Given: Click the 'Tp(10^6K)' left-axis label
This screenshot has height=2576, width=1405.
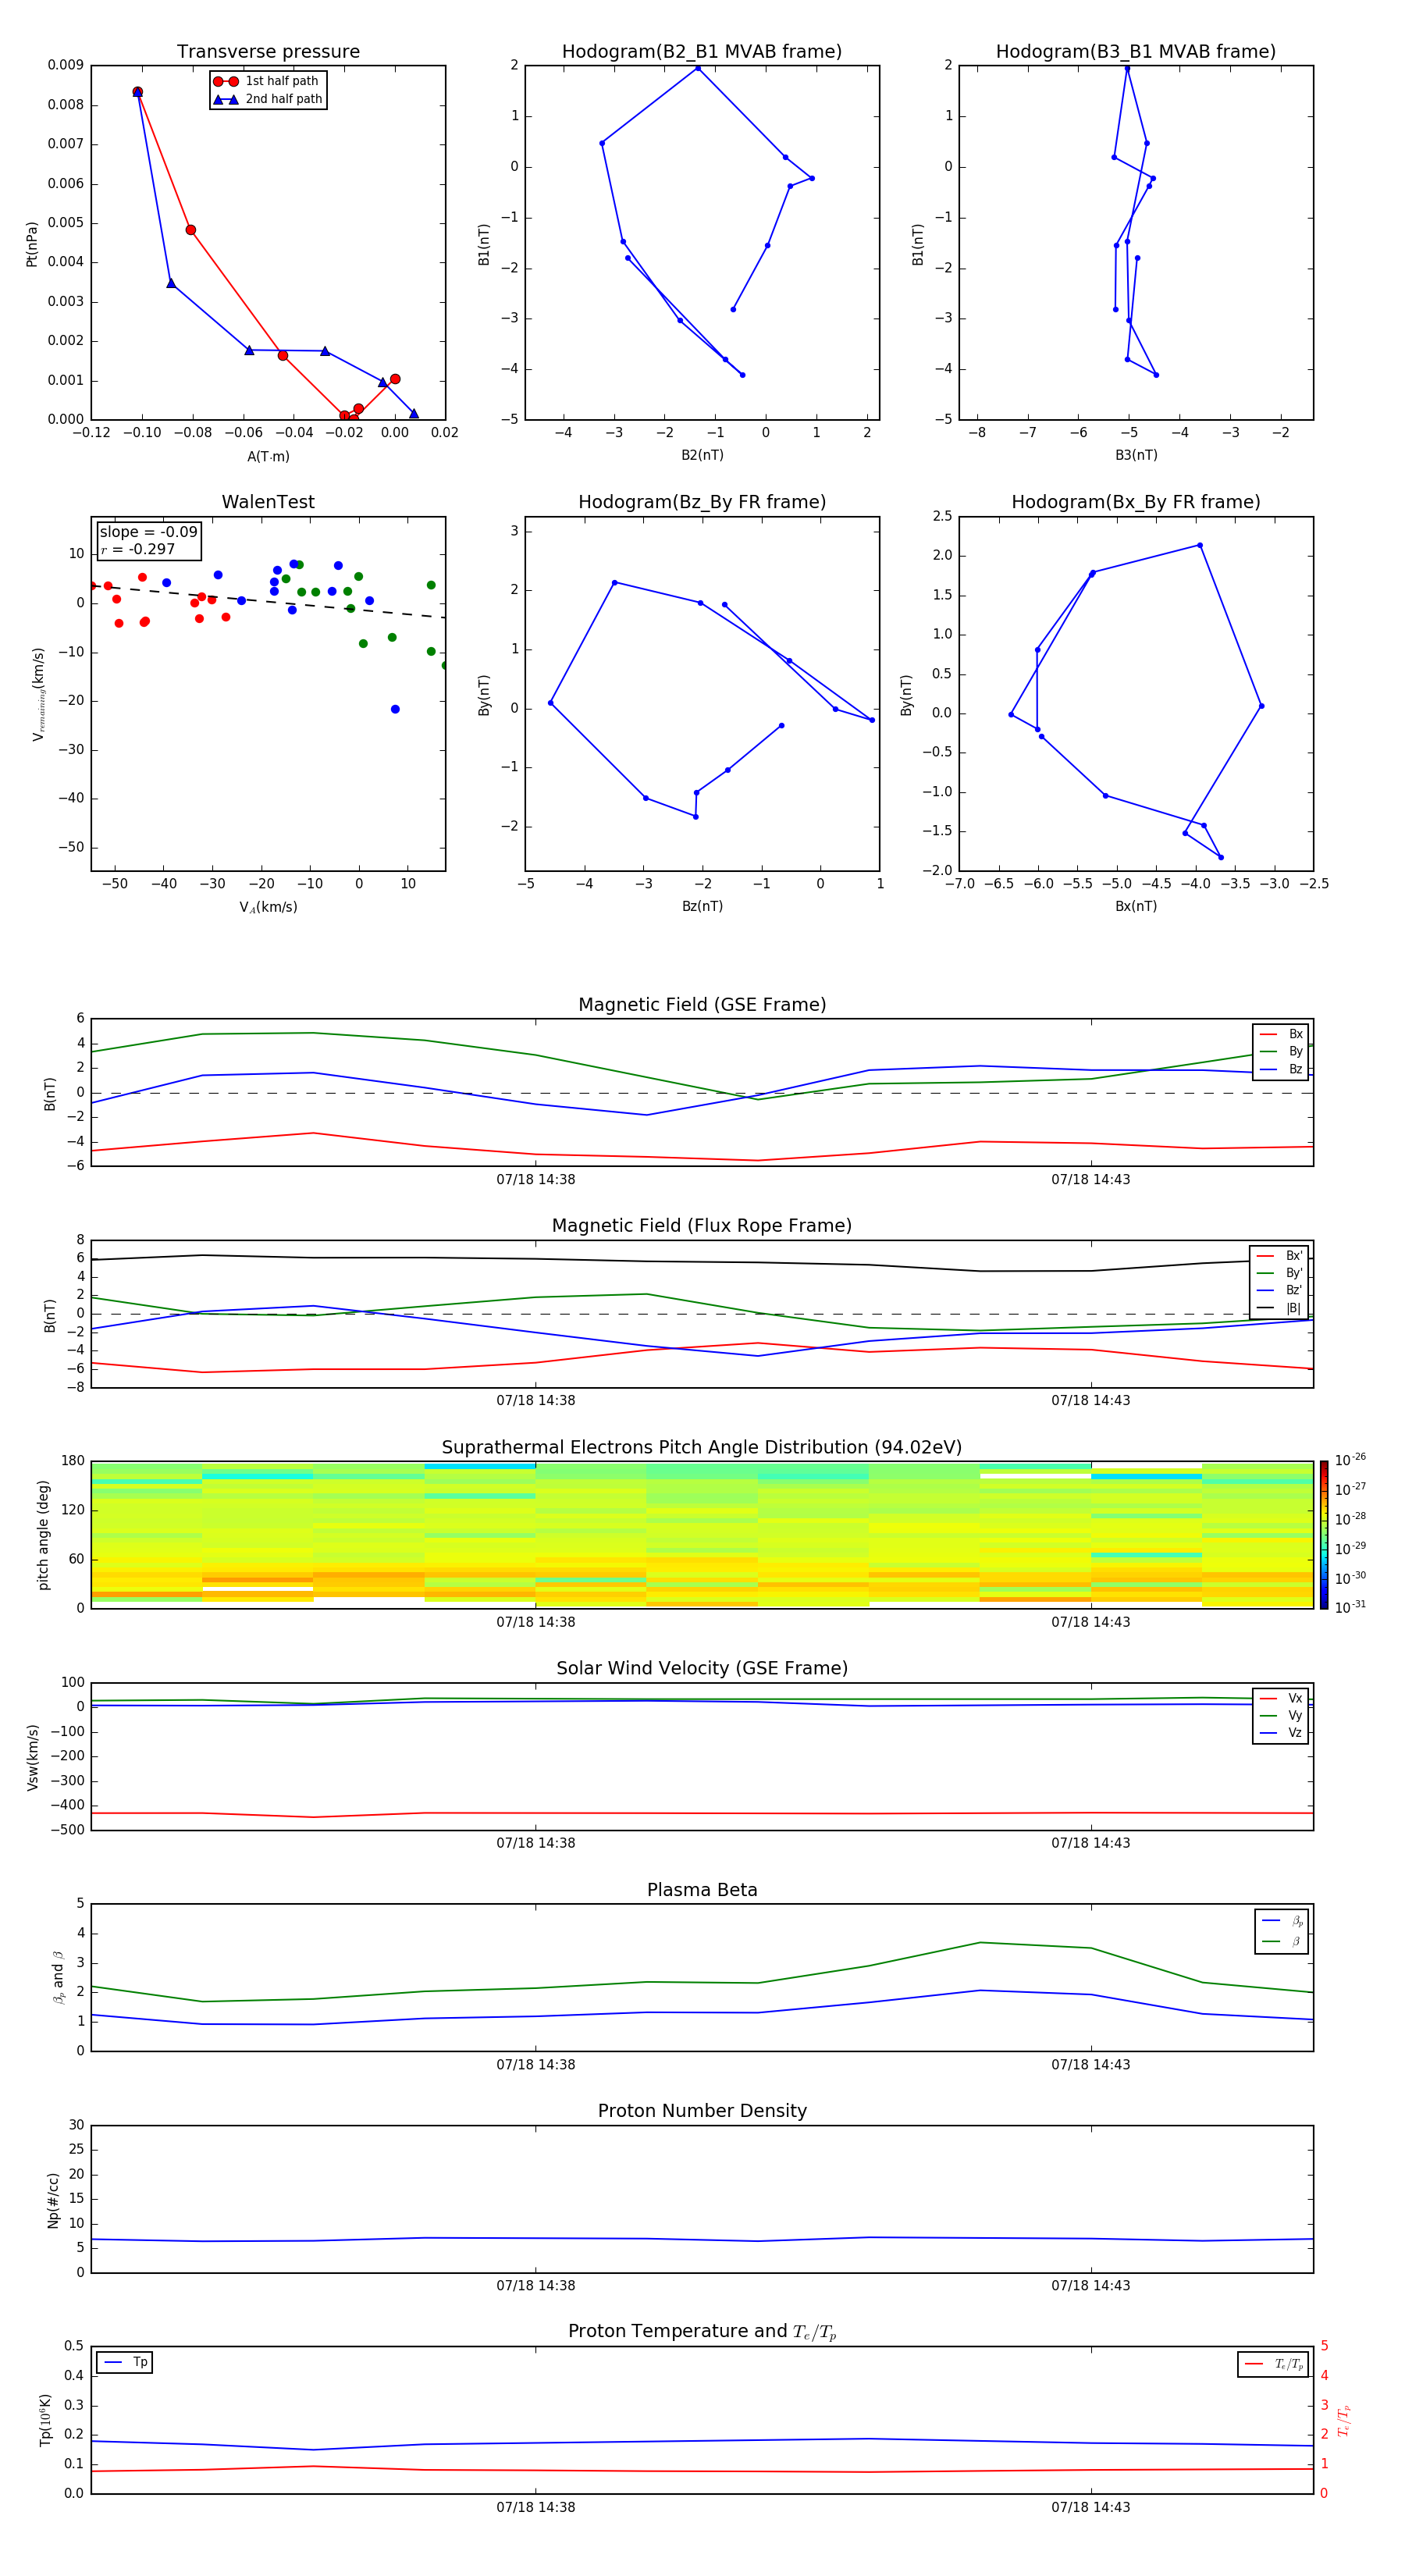Looking at the screenshot, I should (45, 2420).
